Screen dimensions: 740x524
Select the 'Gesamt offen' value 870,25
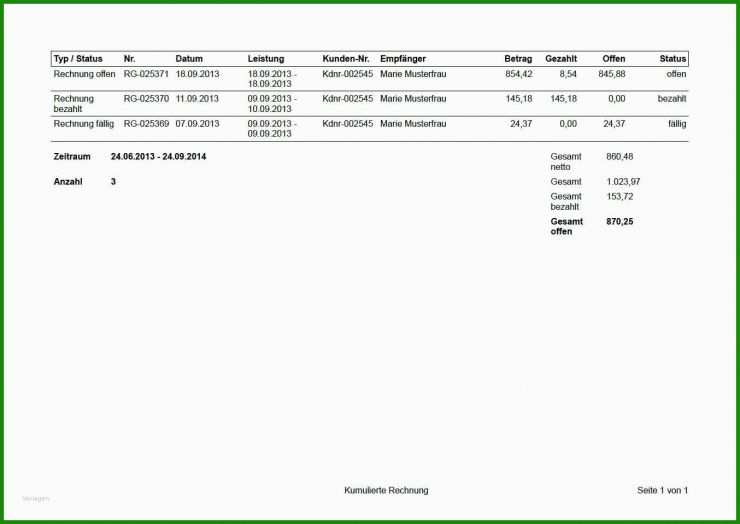[x=620, y=221]
